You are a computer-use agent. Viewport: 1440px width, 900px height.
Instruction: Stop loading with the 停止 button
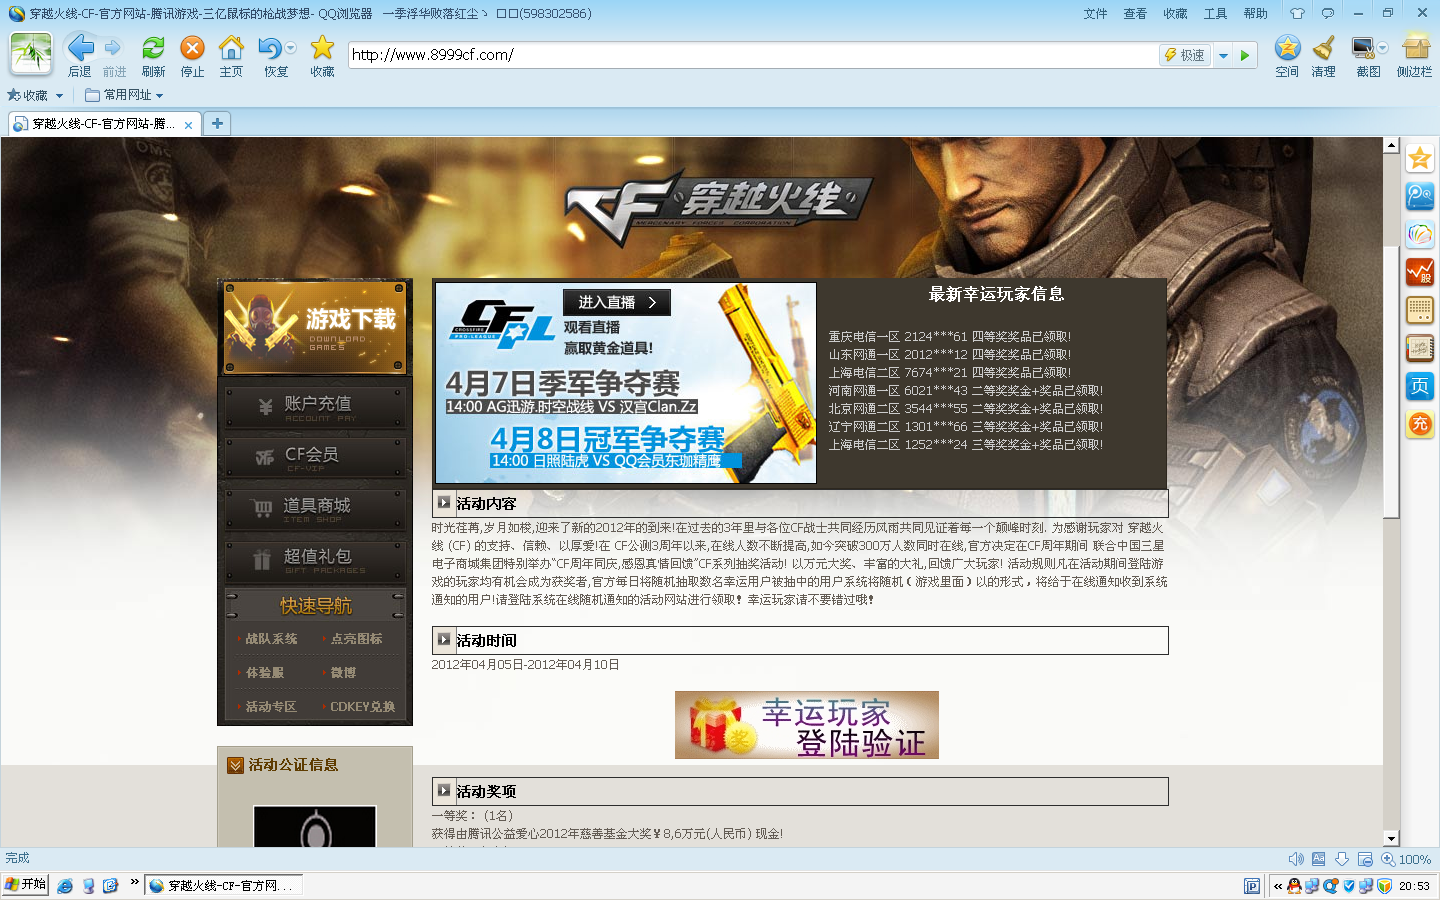(192, 54)
